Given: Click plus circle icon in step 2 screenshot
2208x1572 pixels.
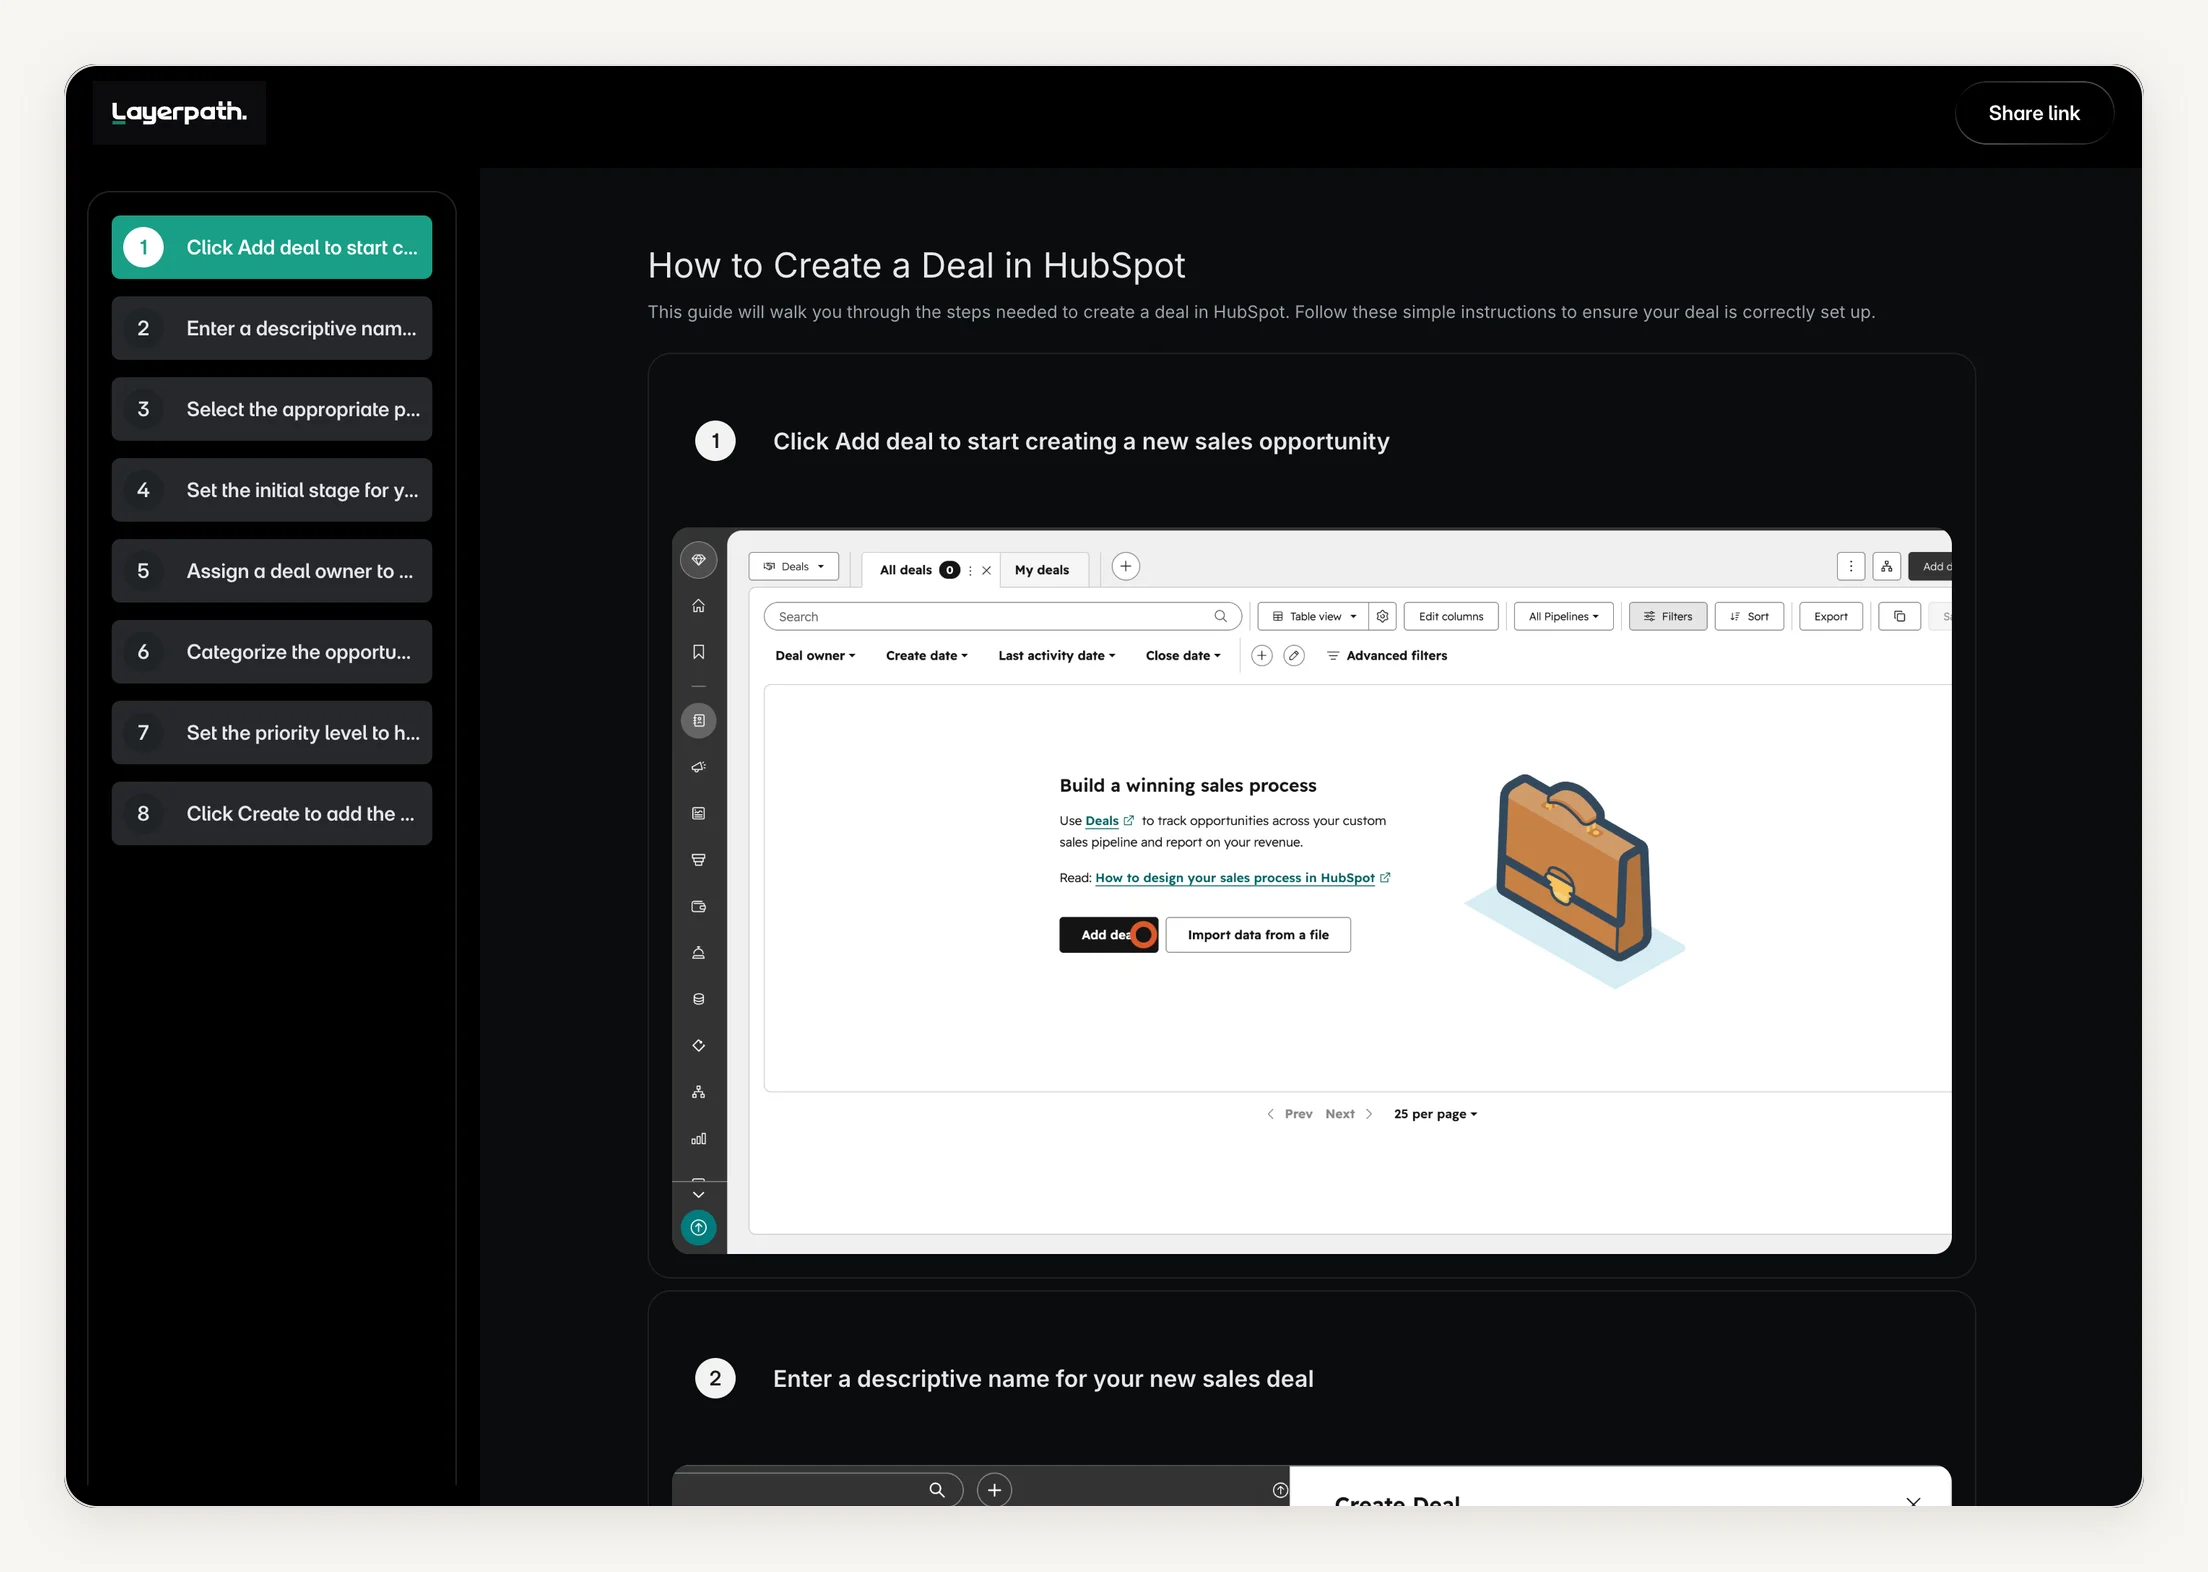Looking at the screenshot, I should [994, 1490].
